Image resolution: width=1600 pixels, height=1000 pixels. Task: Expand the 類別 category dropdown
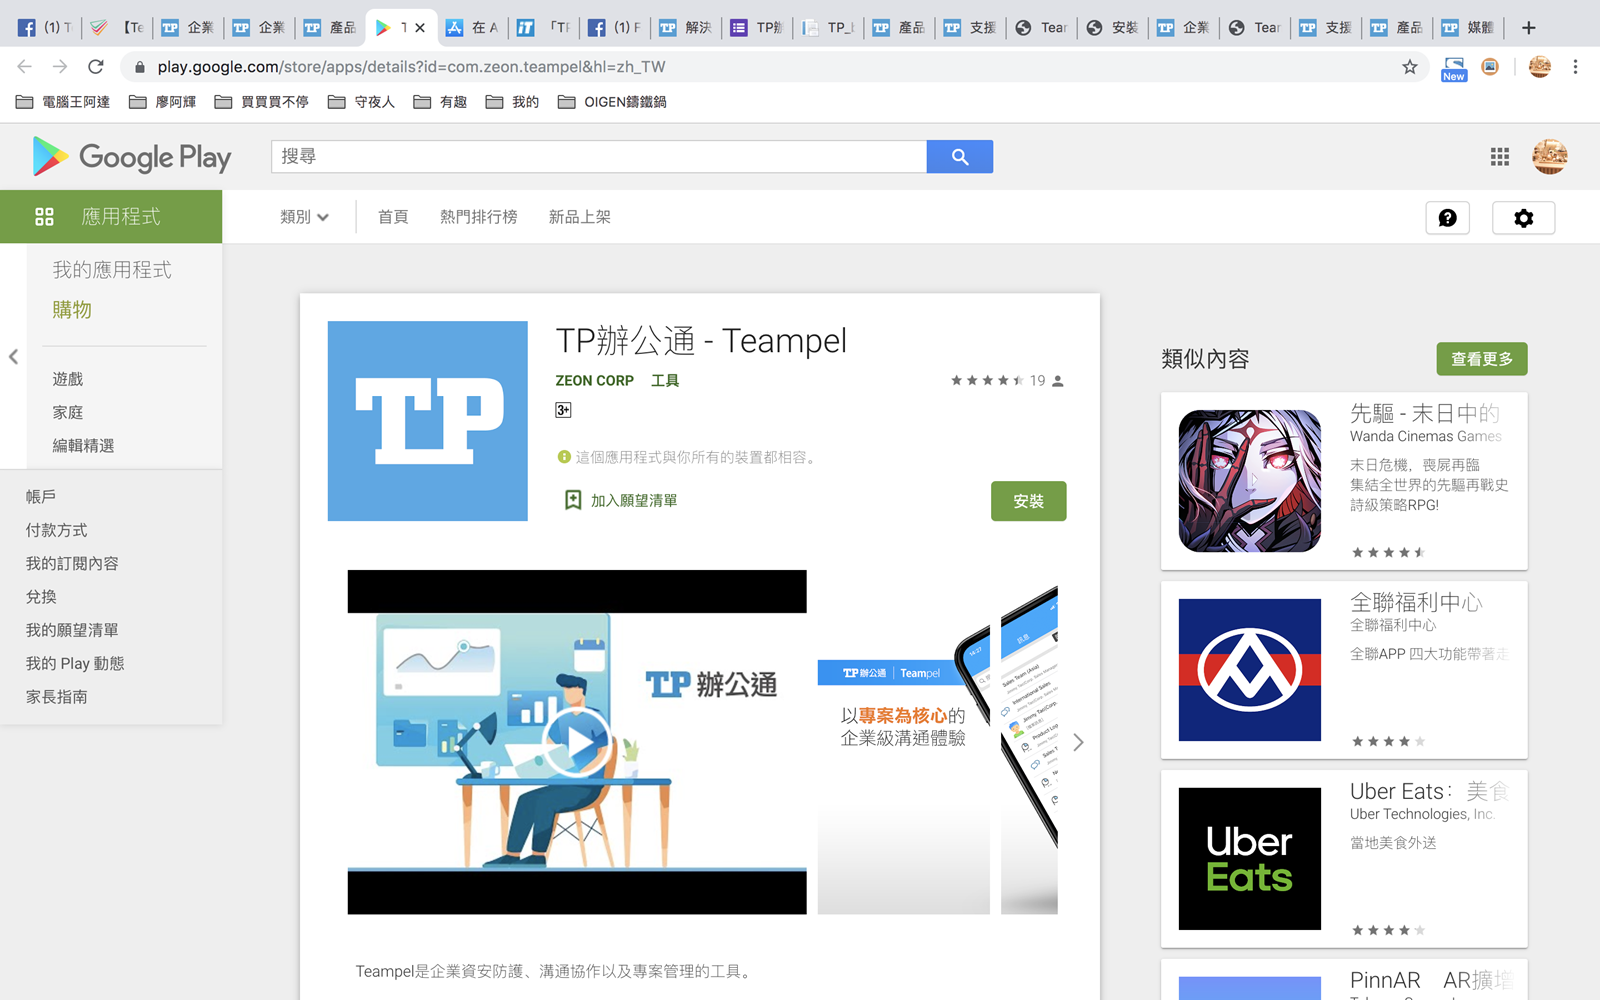pos(304,217)
